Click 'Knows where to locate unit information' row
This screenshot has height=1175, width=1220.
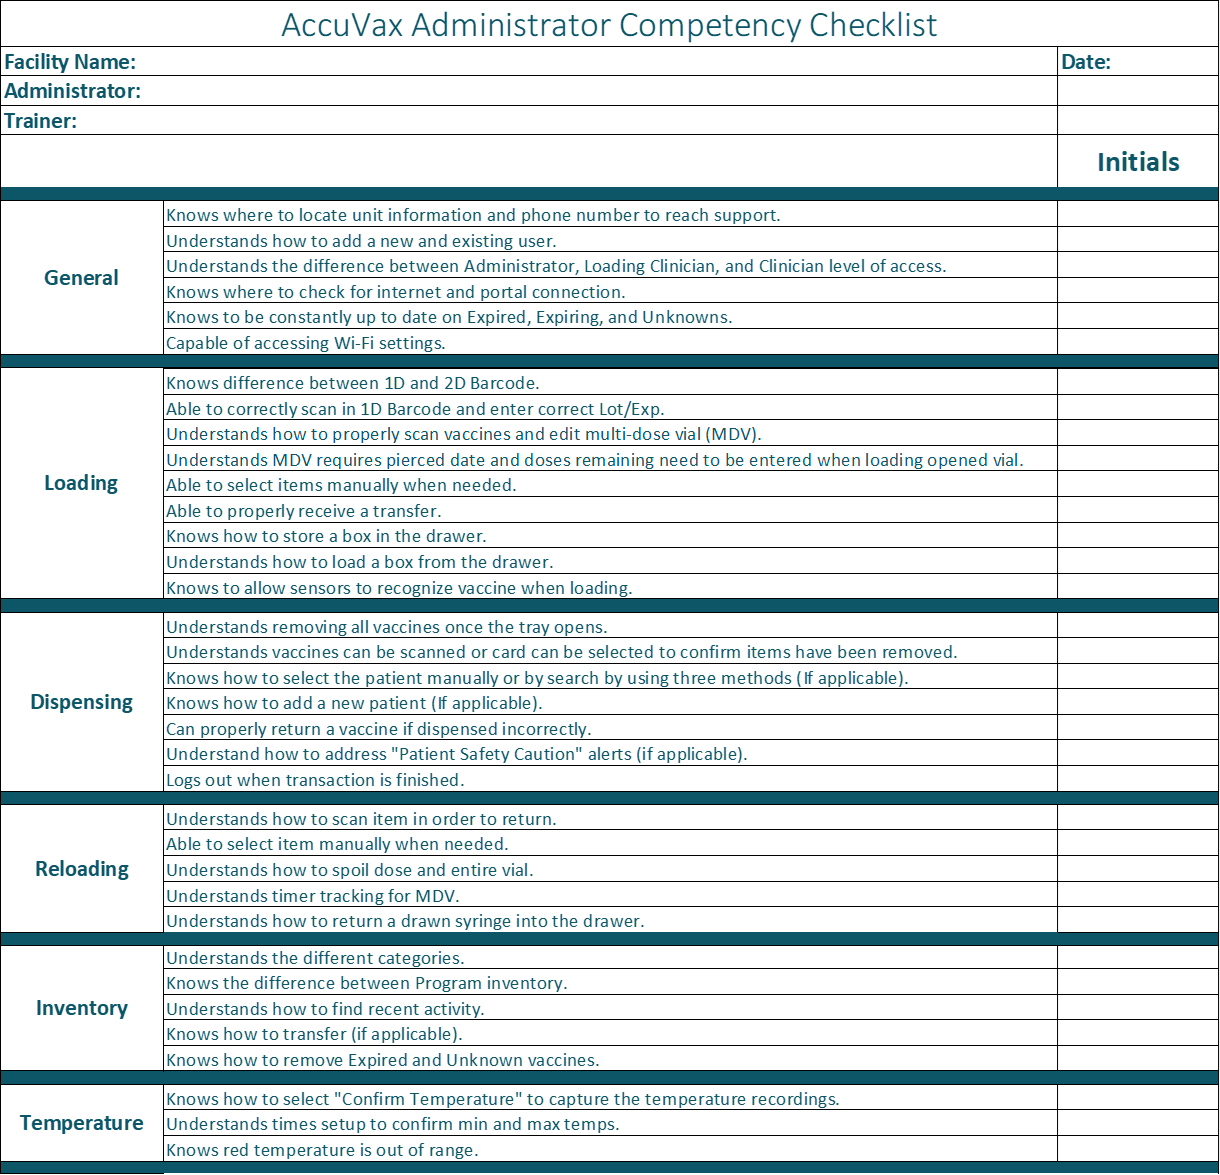click(x=610, y=214)
